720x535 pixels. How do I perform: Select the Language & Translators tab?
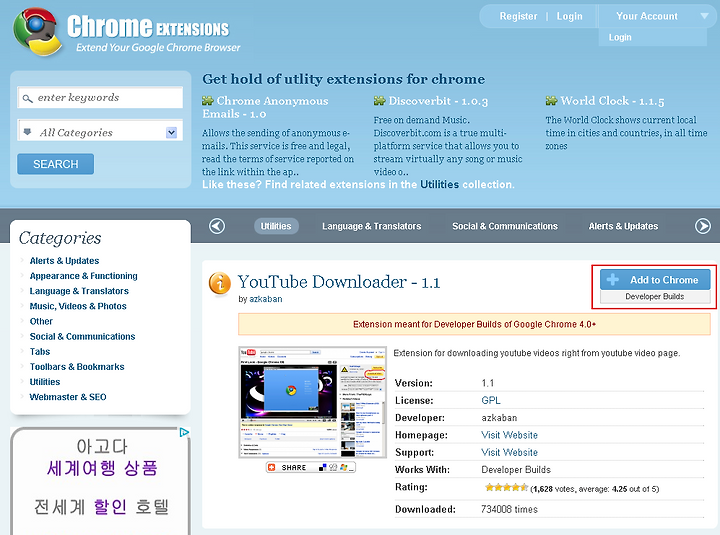click(371, 226)
